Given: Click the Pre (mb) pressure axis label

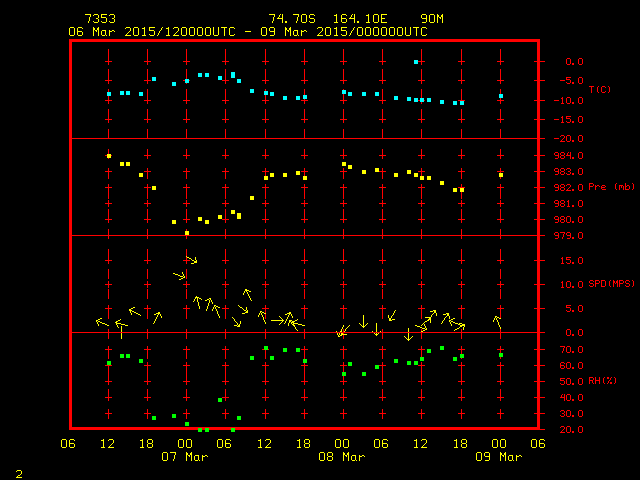Looking at the screenshot, I should pos(611,187).
